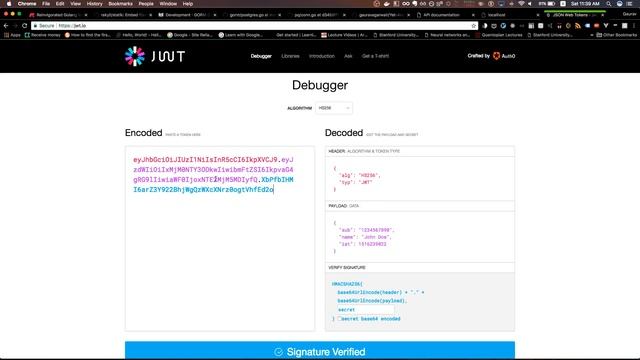Click inside the Encoded token textarea
The width and height of the screenshot is (640, 360).
click(220, 238)
